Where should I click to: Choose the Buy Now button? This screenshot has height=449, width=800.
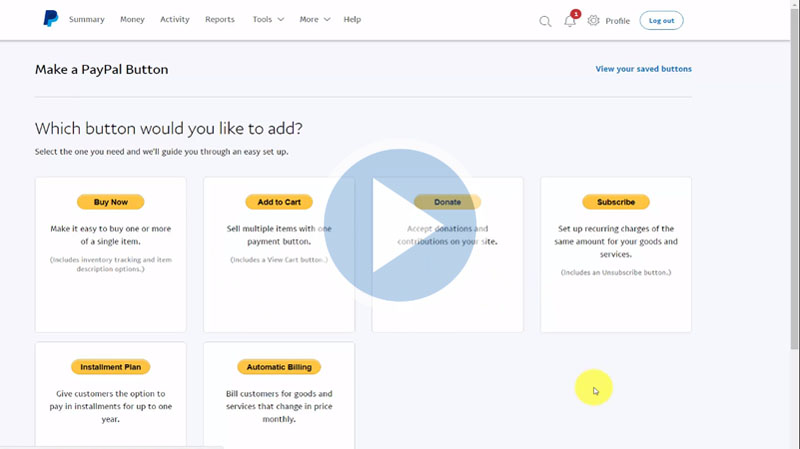click(x=111, y=202)
